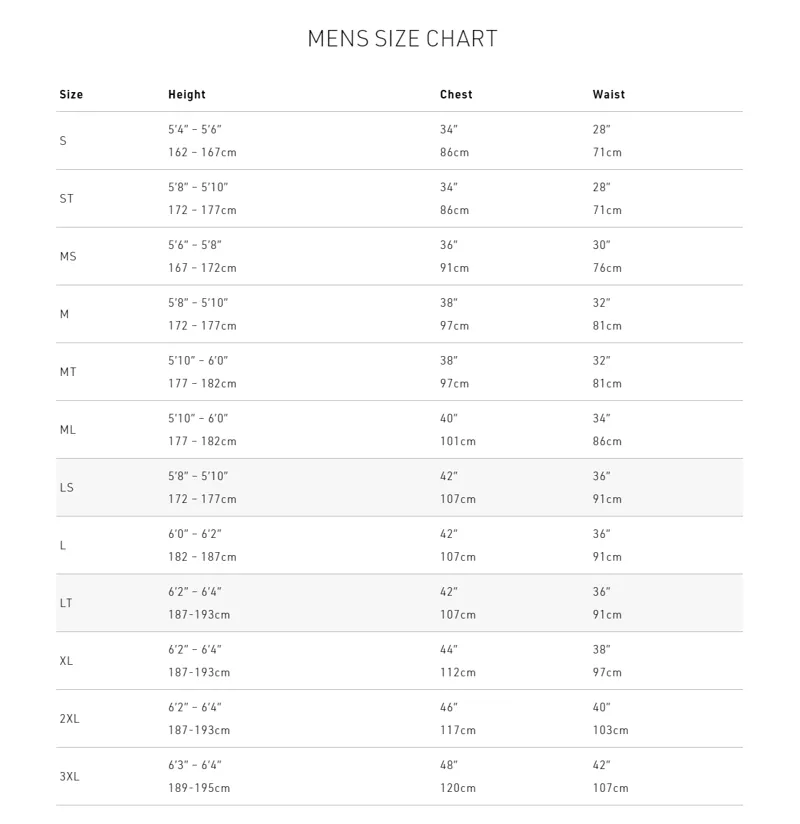Select the XL size row label
Screen dimensions: 800x824
[66, 661]
